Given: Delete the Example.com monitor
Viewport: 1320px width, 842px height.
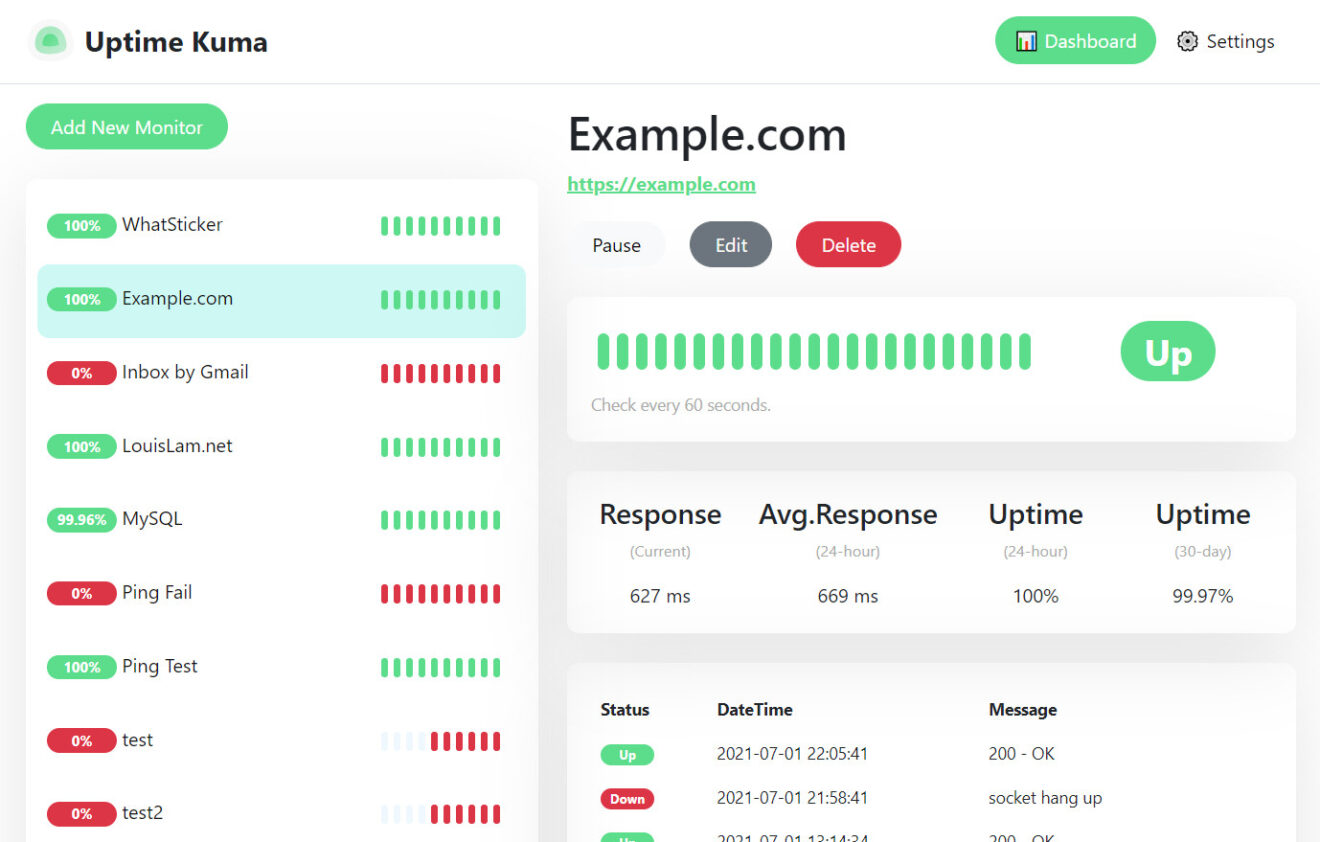Looking at the screenshot, I should 848,244.
